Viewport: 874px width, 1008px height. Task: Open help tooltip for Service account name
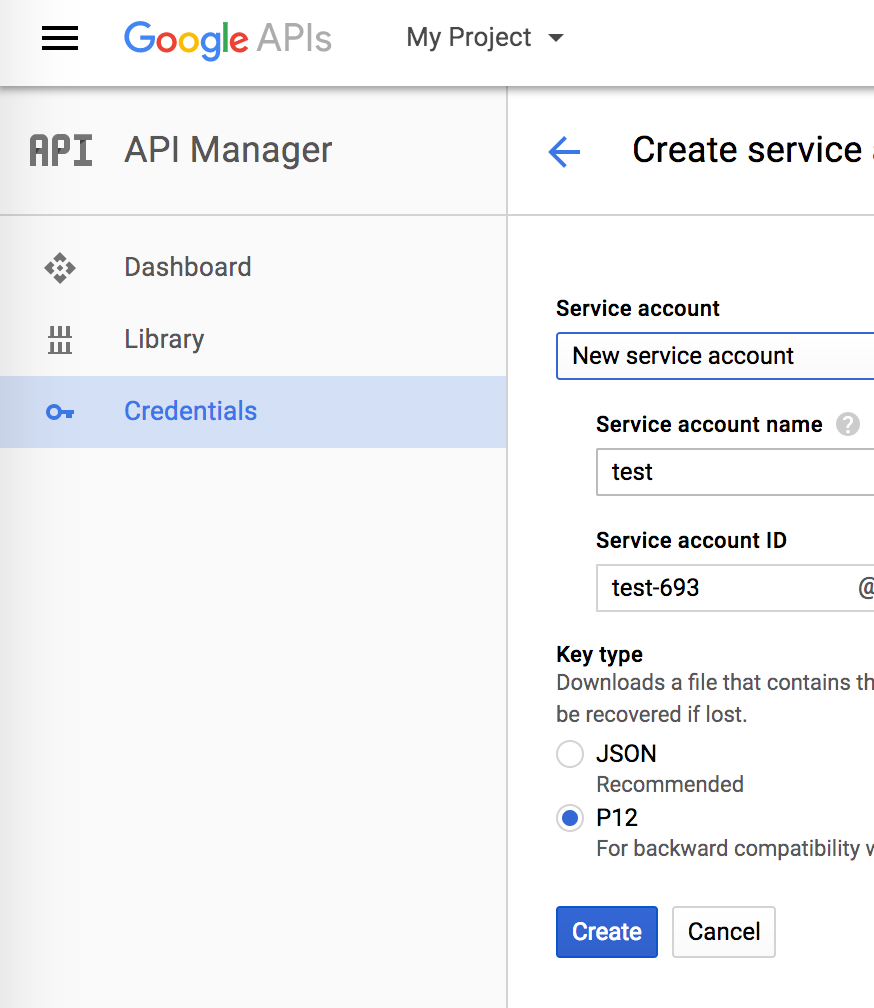click(x=847, y=424)
